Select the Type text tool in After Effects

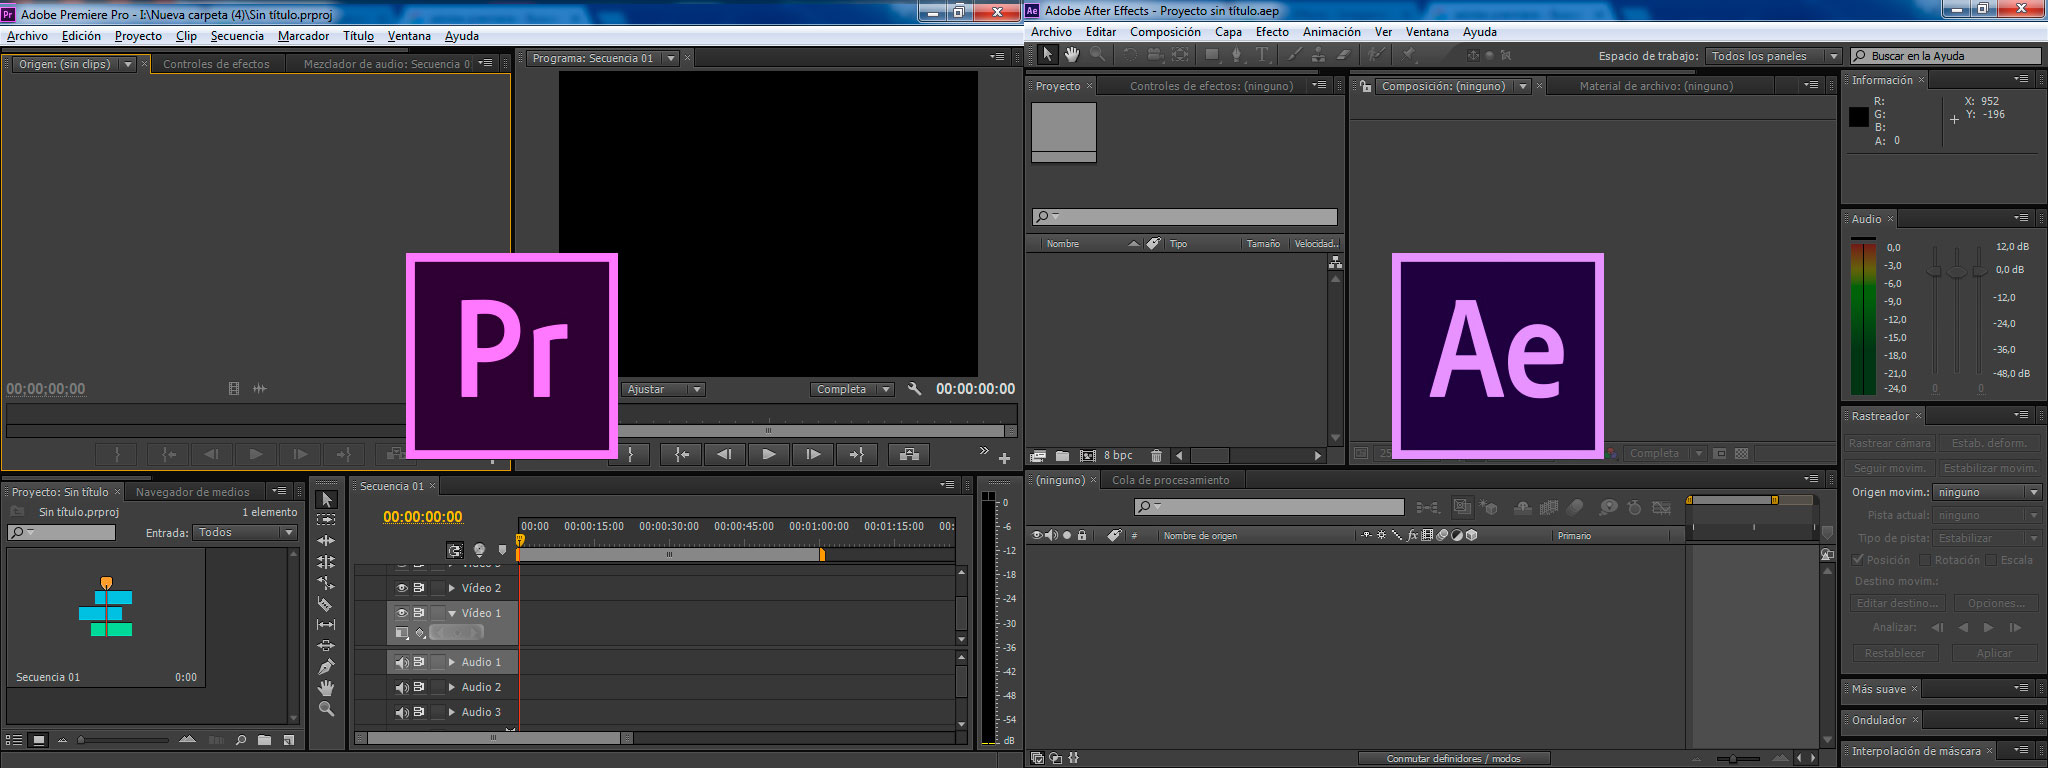pos(1262,55)
